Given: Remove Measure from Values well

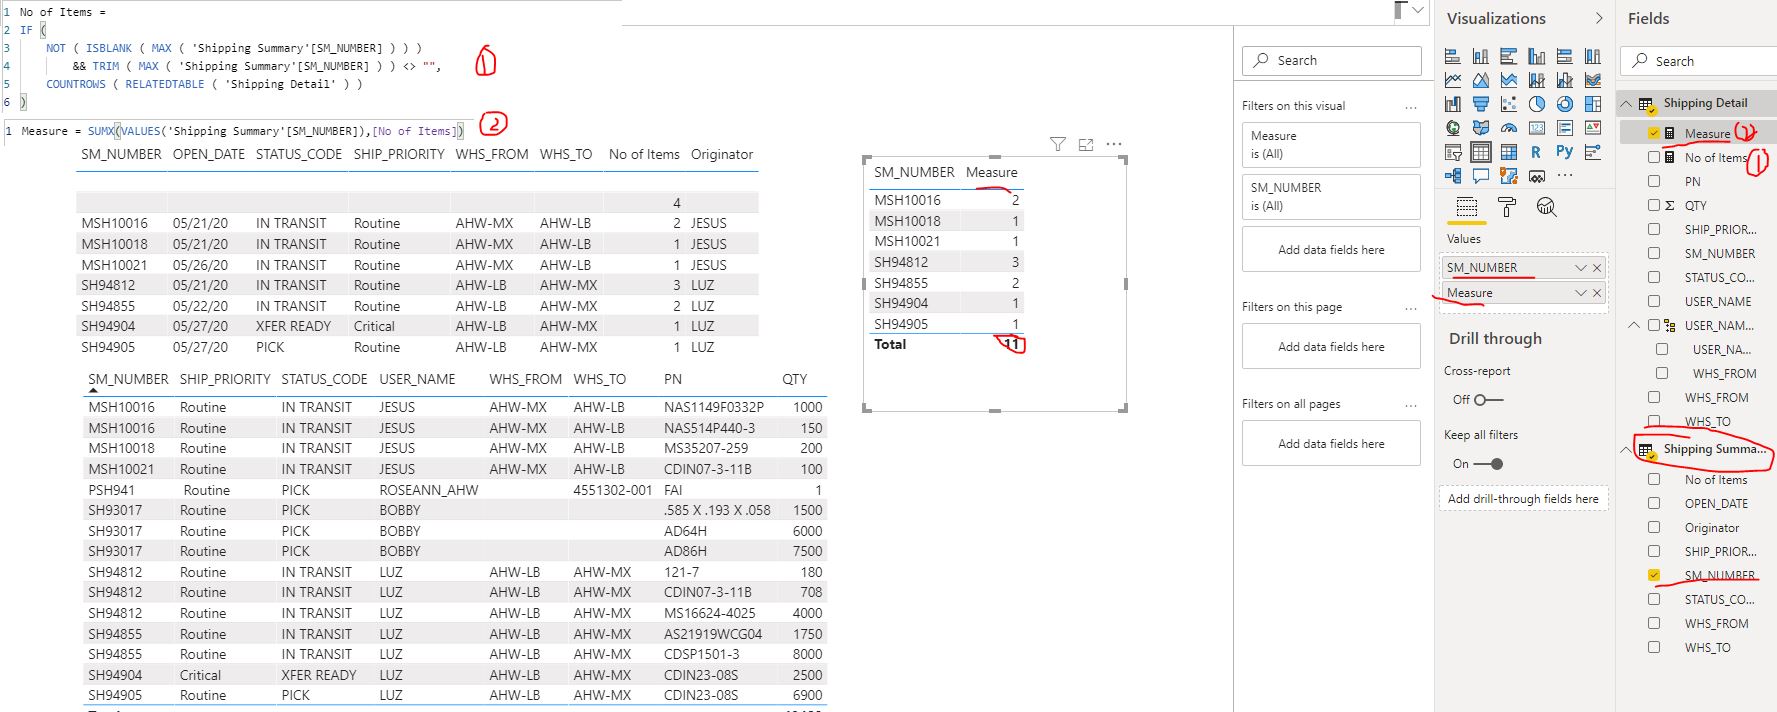Looking at the screenshot, I should tap(1597, 293).
